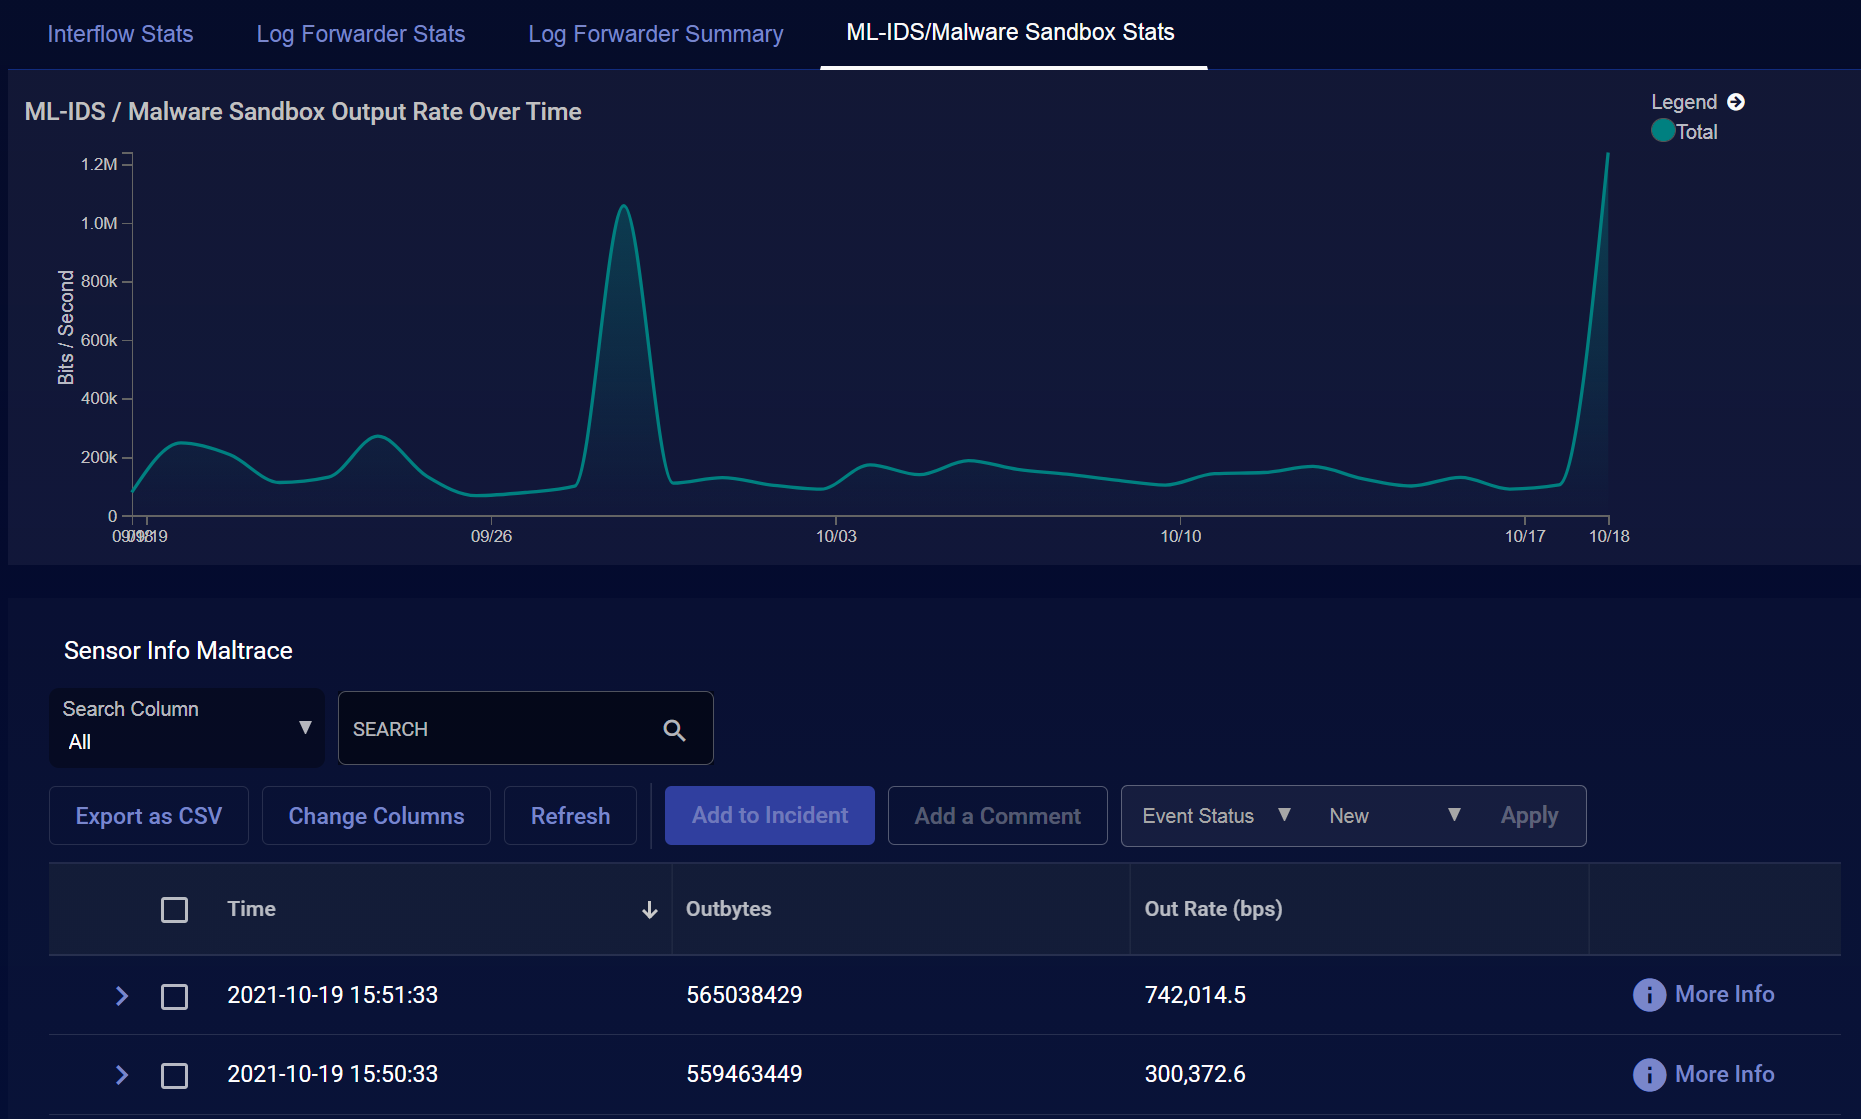Click the Legend label
This screenshot has height=1119, width=1861.
[x=1684, y=102]
